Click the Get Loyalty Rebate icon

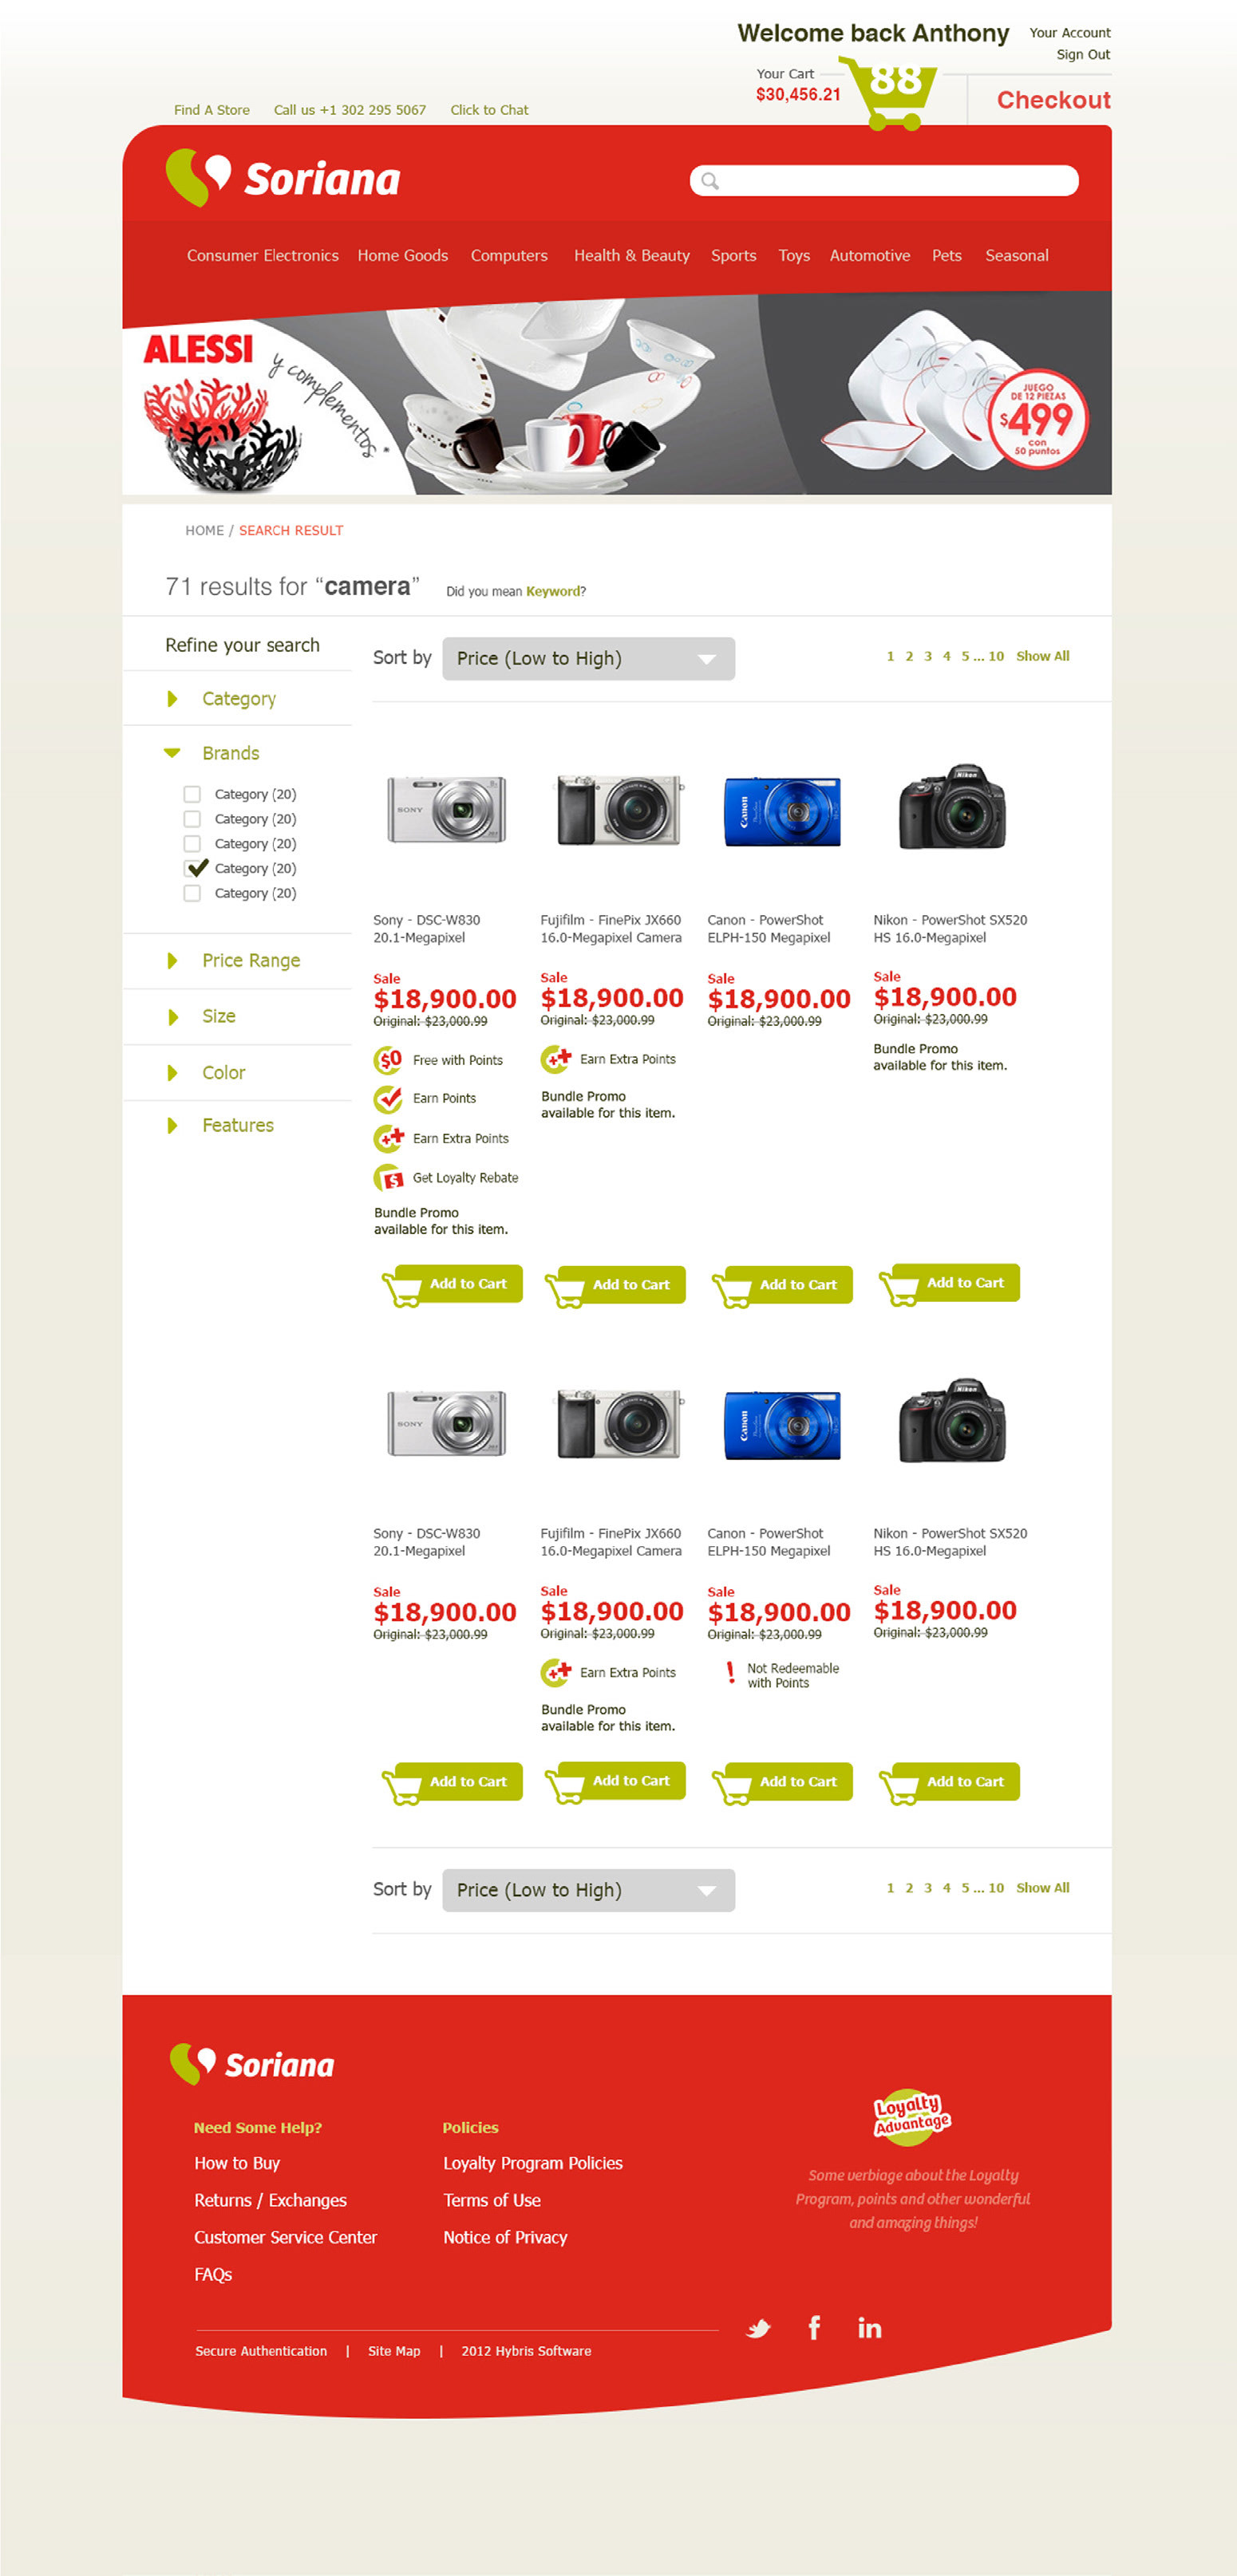pyautogui.click(x=388, y=1178)
